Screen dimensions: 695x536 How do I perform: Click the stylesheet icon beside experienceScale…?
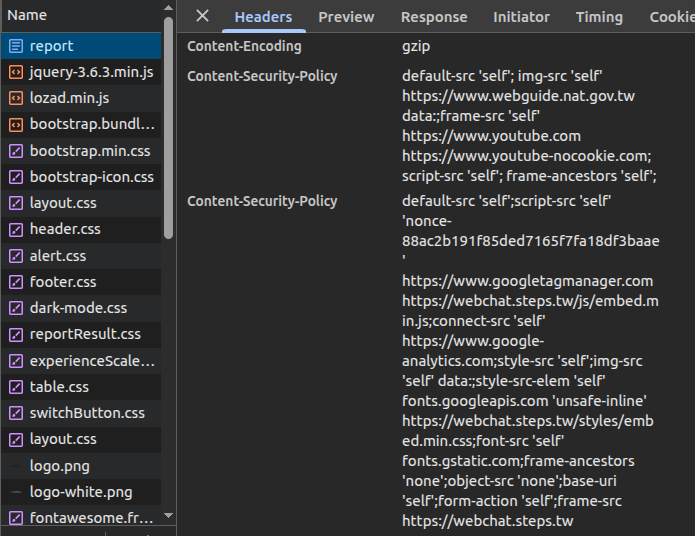(x=16, y=361)
